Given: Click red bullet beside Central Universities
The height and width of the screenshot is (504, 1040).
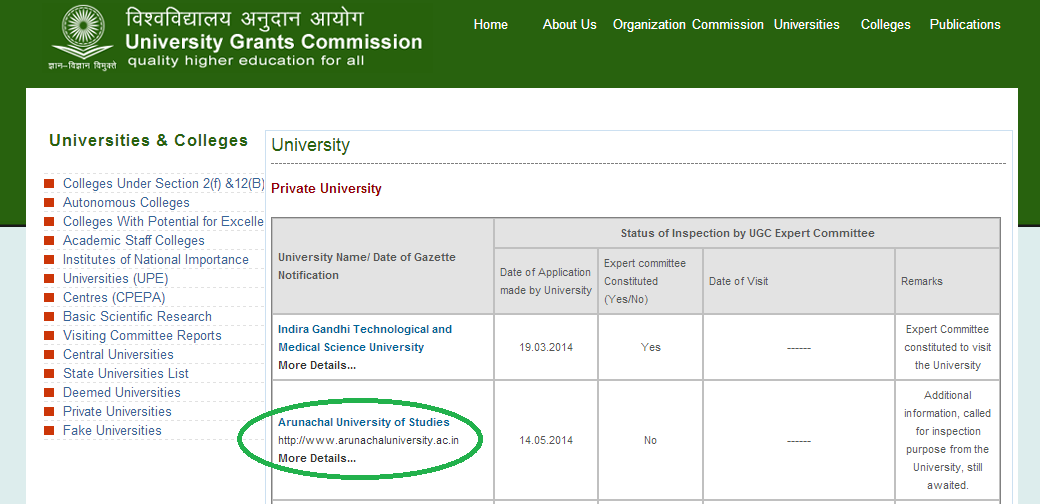Looking at the screenshot, I should pyautogui.click(x=49, y=354).
